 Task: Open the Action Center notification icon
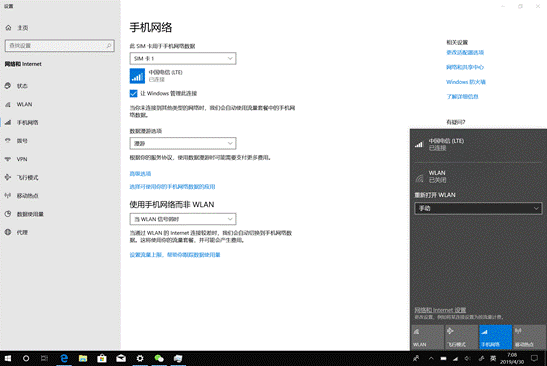pos(534,358)
